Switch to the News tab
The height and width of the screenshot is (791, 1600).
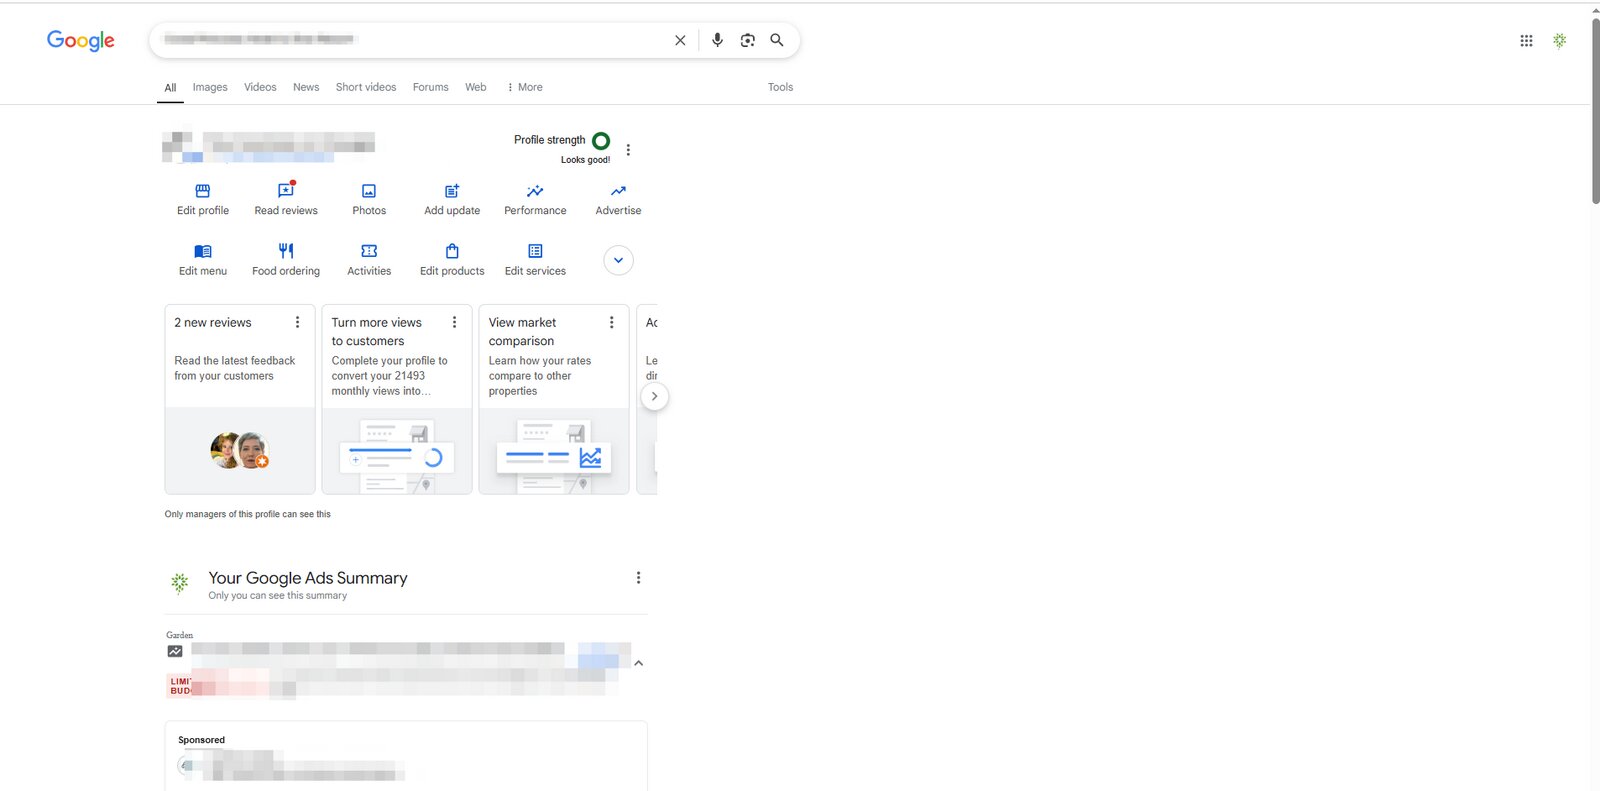click(x=306, y=87)
